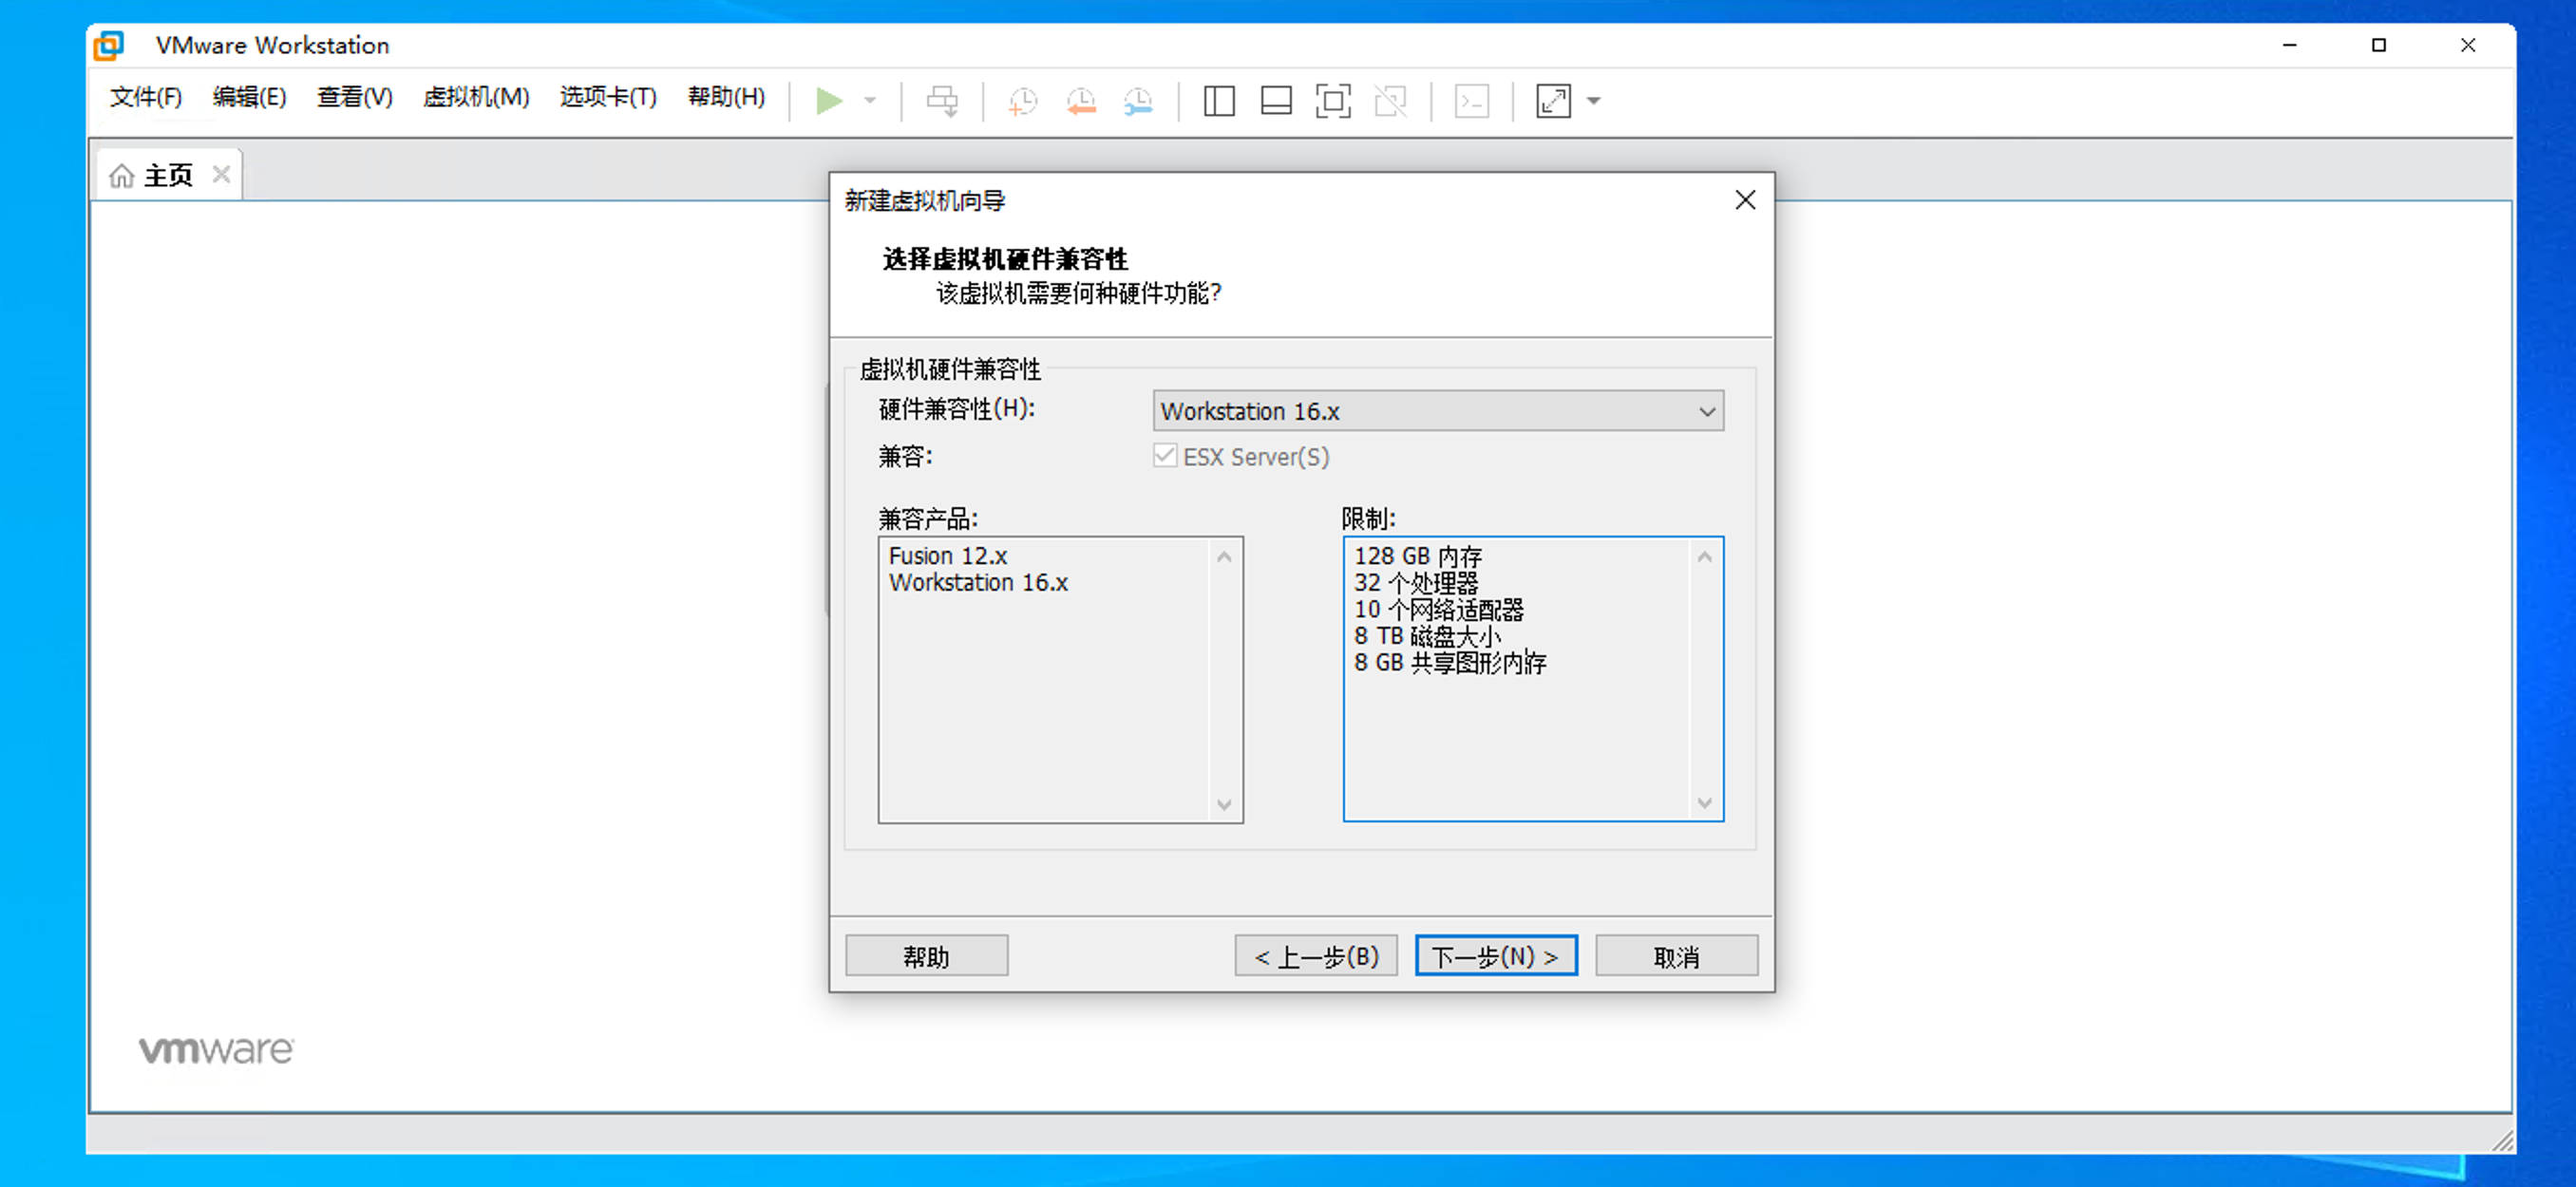Power on the virtual machine

[828, 100]
